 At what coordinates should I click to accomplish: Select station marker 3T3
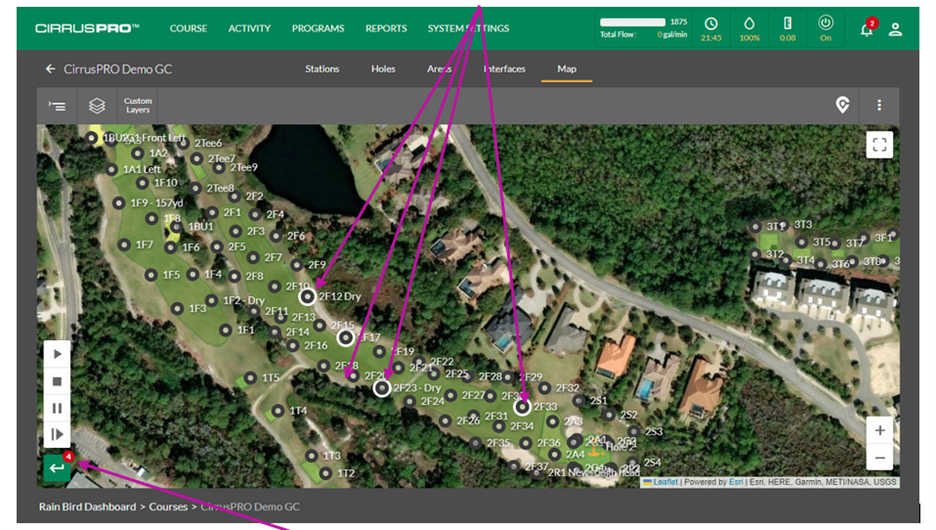pyautogui.click(x=783, y=224)
